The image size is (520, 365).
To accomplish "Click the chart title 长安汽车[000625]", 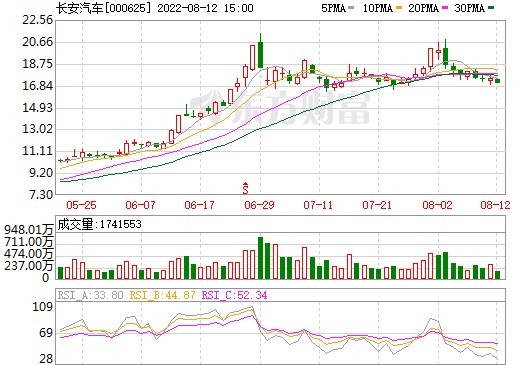I will (104, 8).
